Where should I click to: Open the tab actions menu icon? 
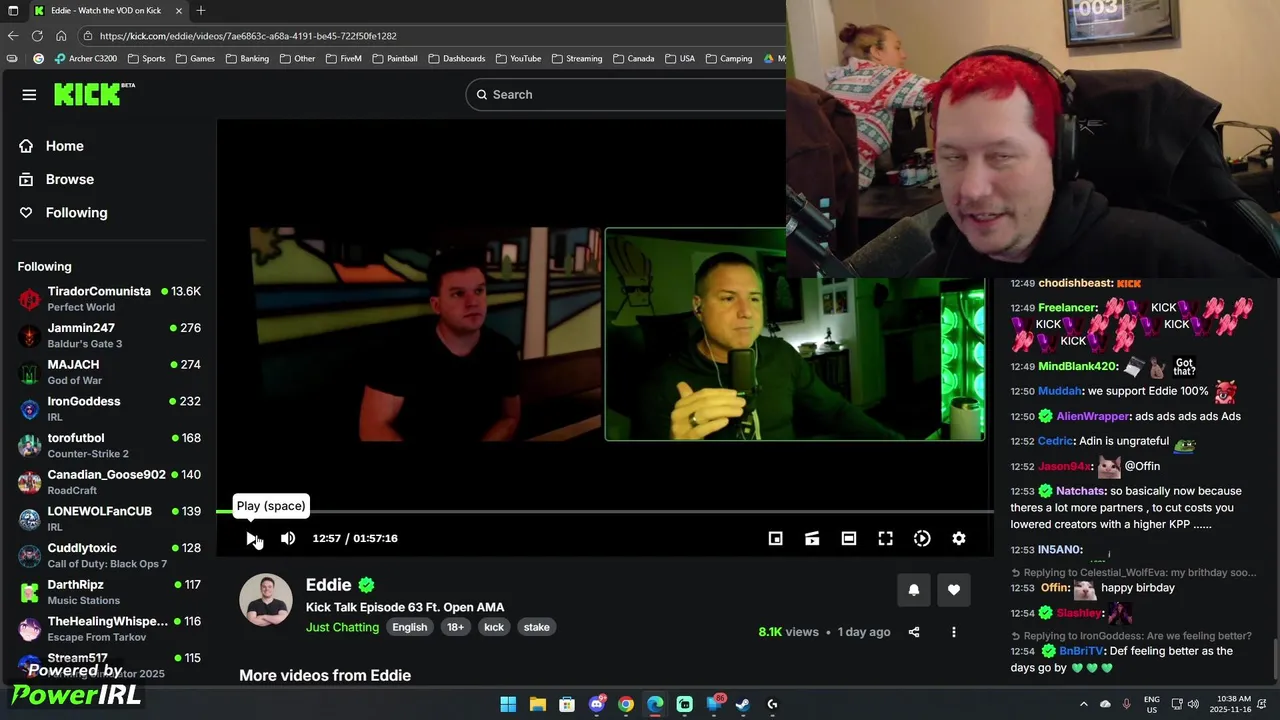click(13, 10)
